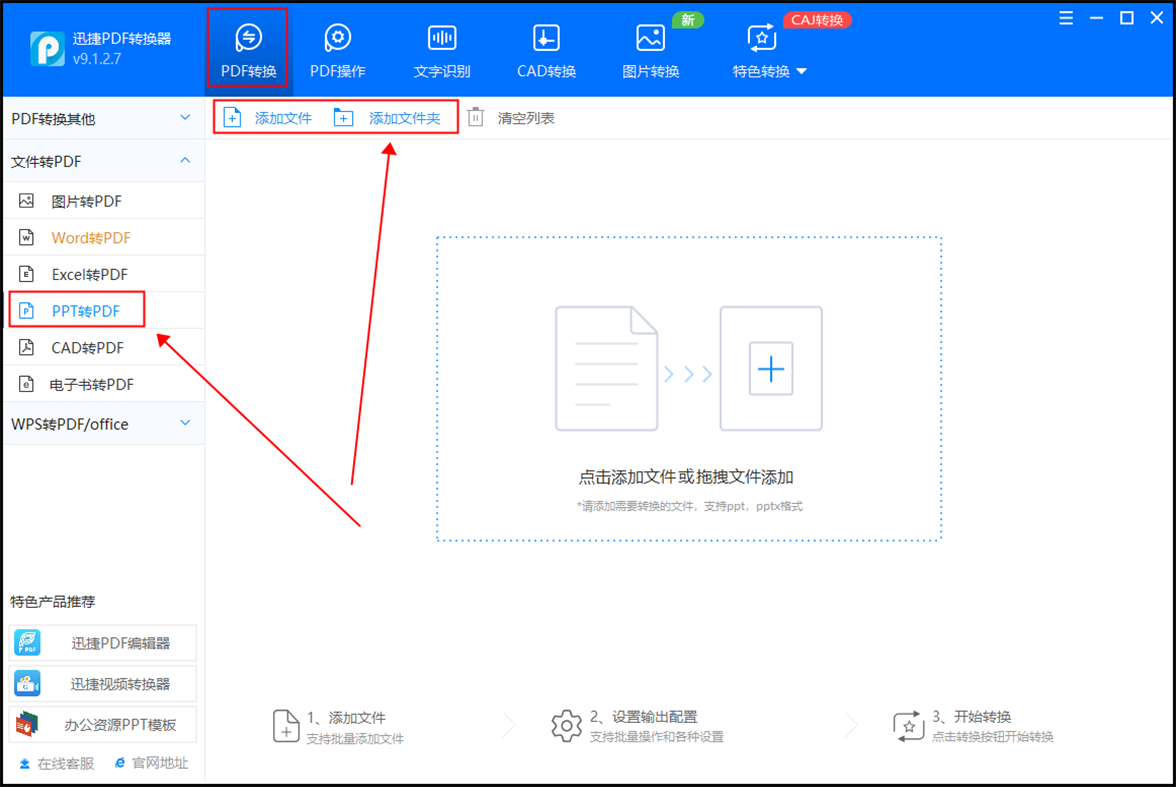The height and width of the screenshot is (787, 1176).
Task: Open the CAJ转换 feature badge
Action: point(818,19)
